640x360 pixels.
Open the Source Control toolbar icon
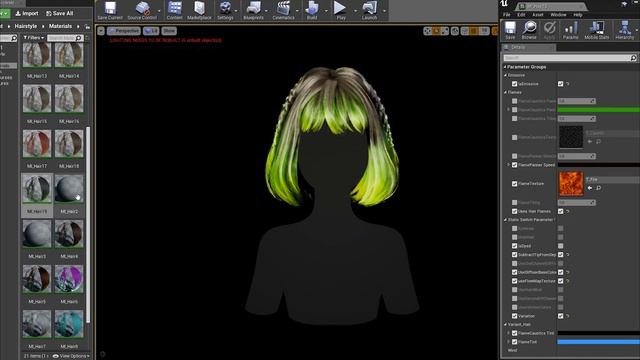[142, 10]
